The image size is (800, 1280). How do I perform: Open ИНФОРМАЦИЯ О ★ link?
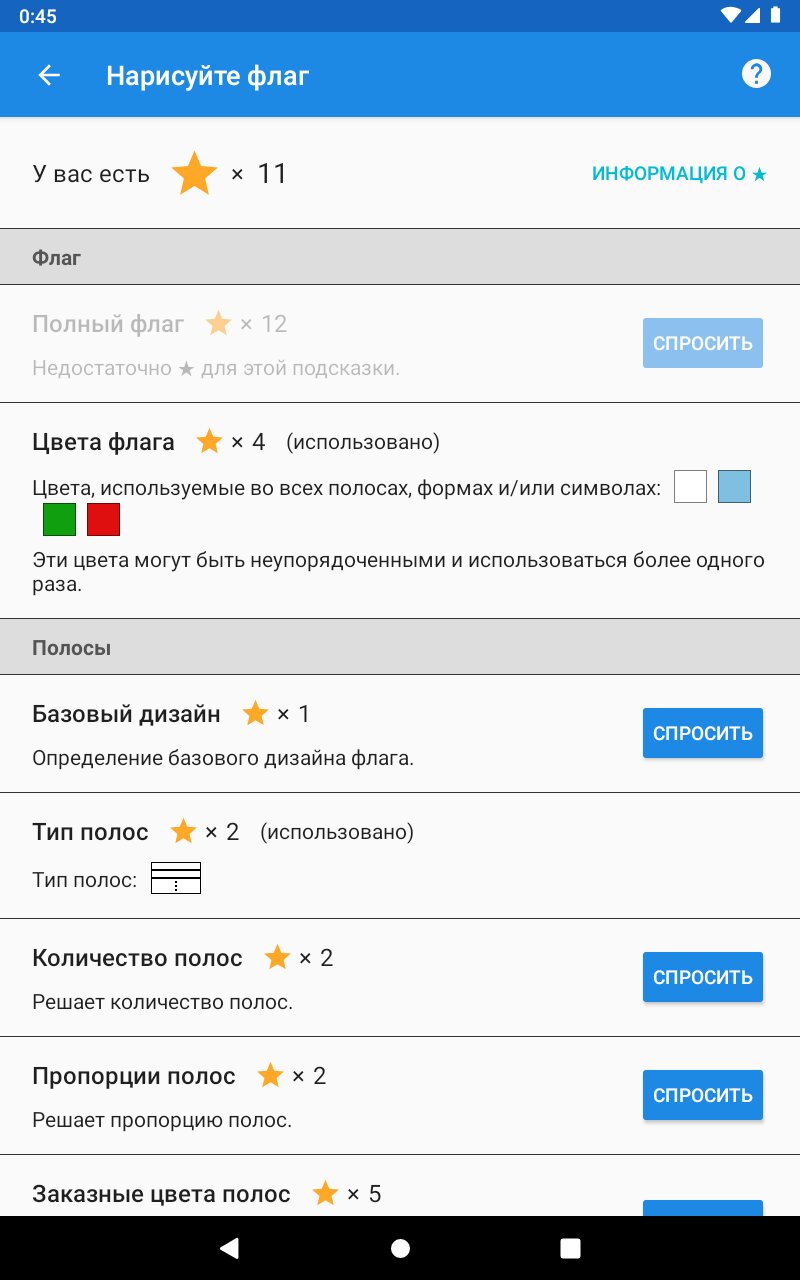[x=679, y=174]
